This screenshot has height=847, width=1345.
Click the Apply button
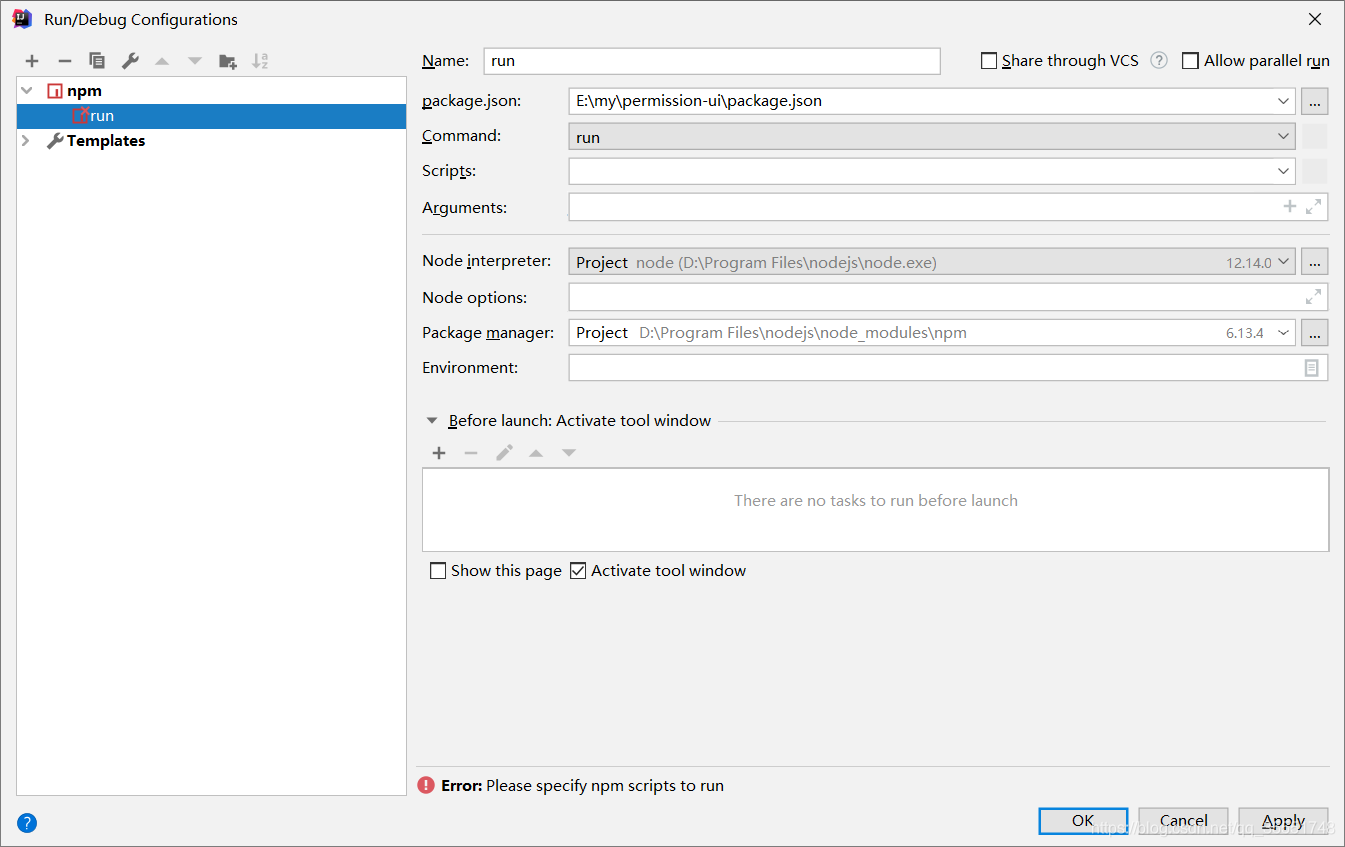(x=1283, y=821)
